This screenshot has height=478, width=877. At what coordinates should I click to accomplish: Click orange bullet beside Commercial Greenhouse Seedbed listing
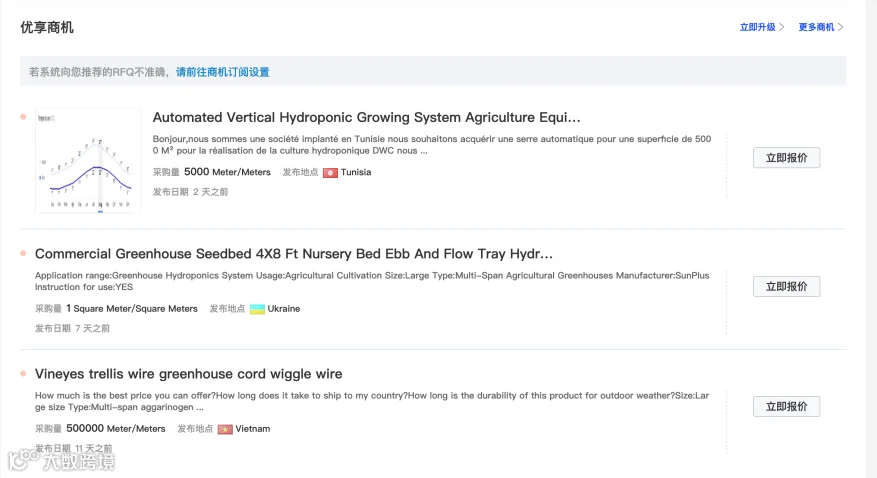pyautogui.click(x=23, y=253)
